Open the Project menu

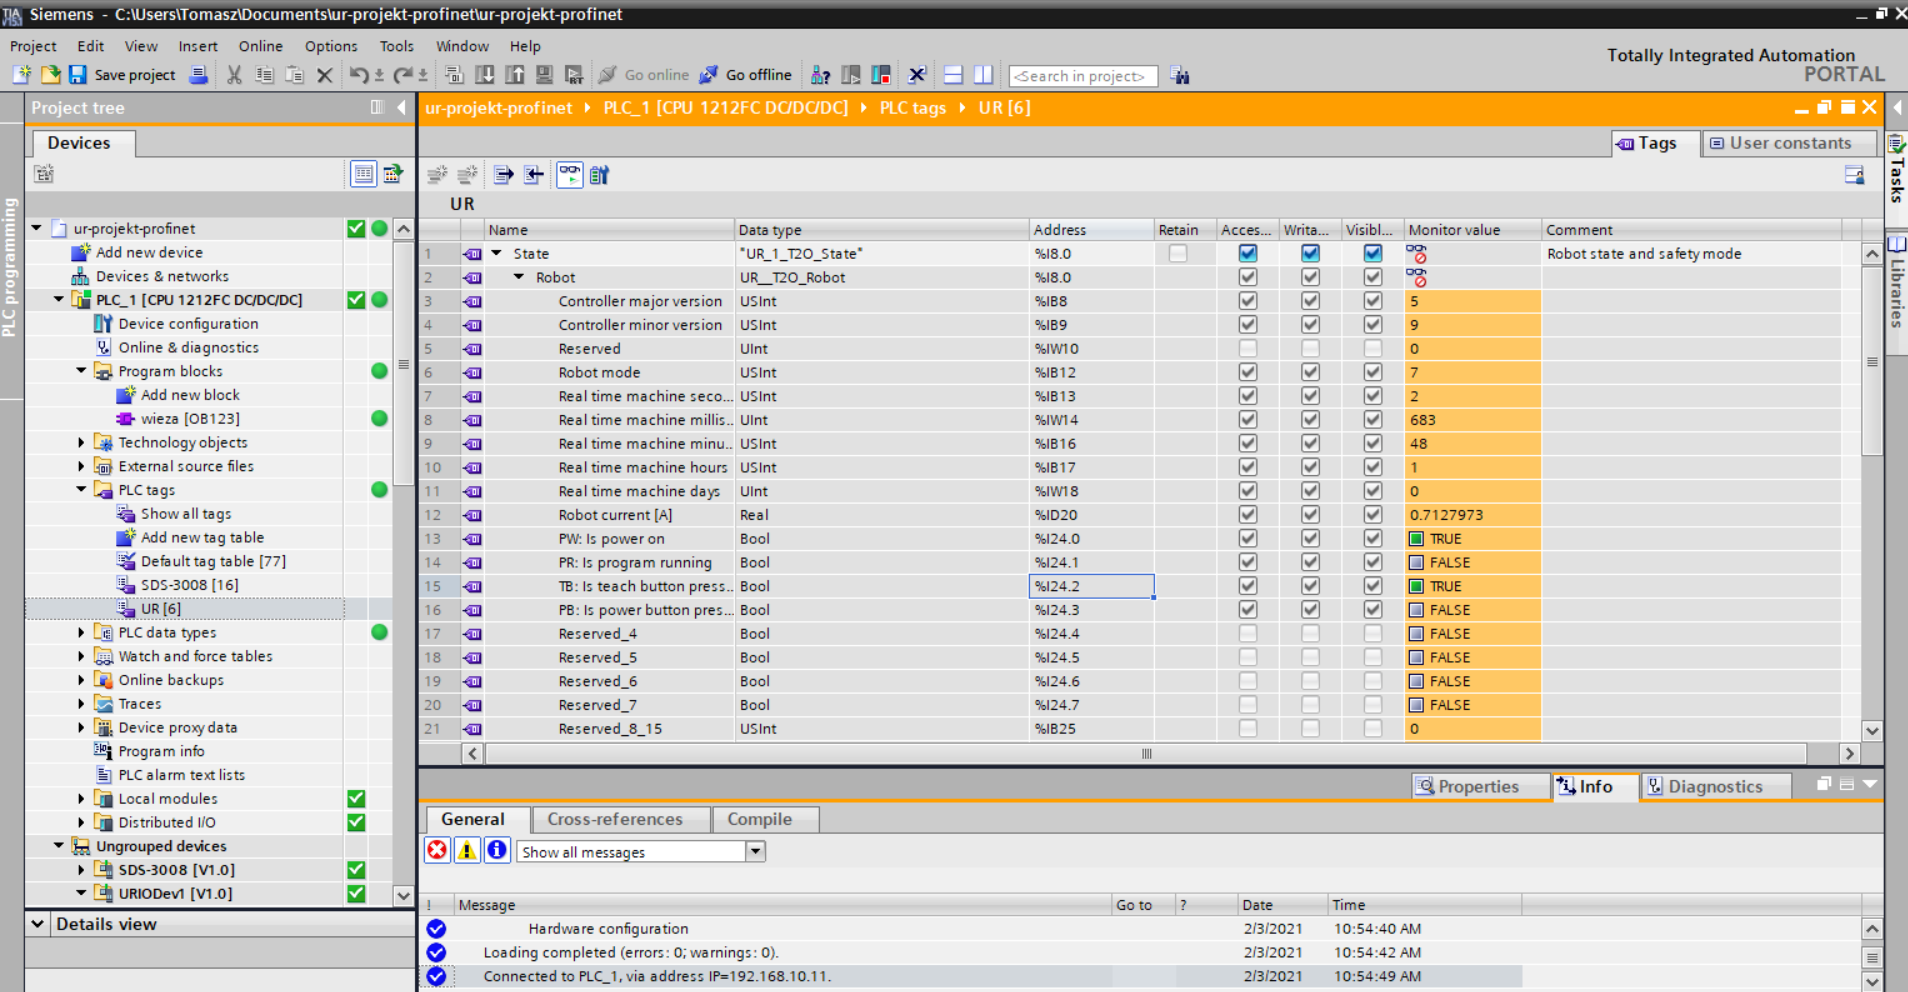tap(33, 46)
